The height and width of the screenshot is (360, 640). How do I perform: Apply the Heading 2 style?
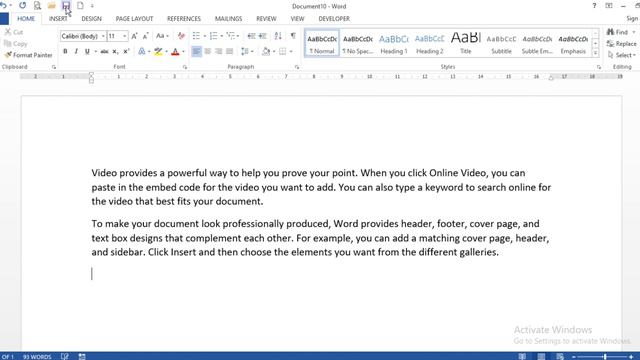[x=429, y=43]
